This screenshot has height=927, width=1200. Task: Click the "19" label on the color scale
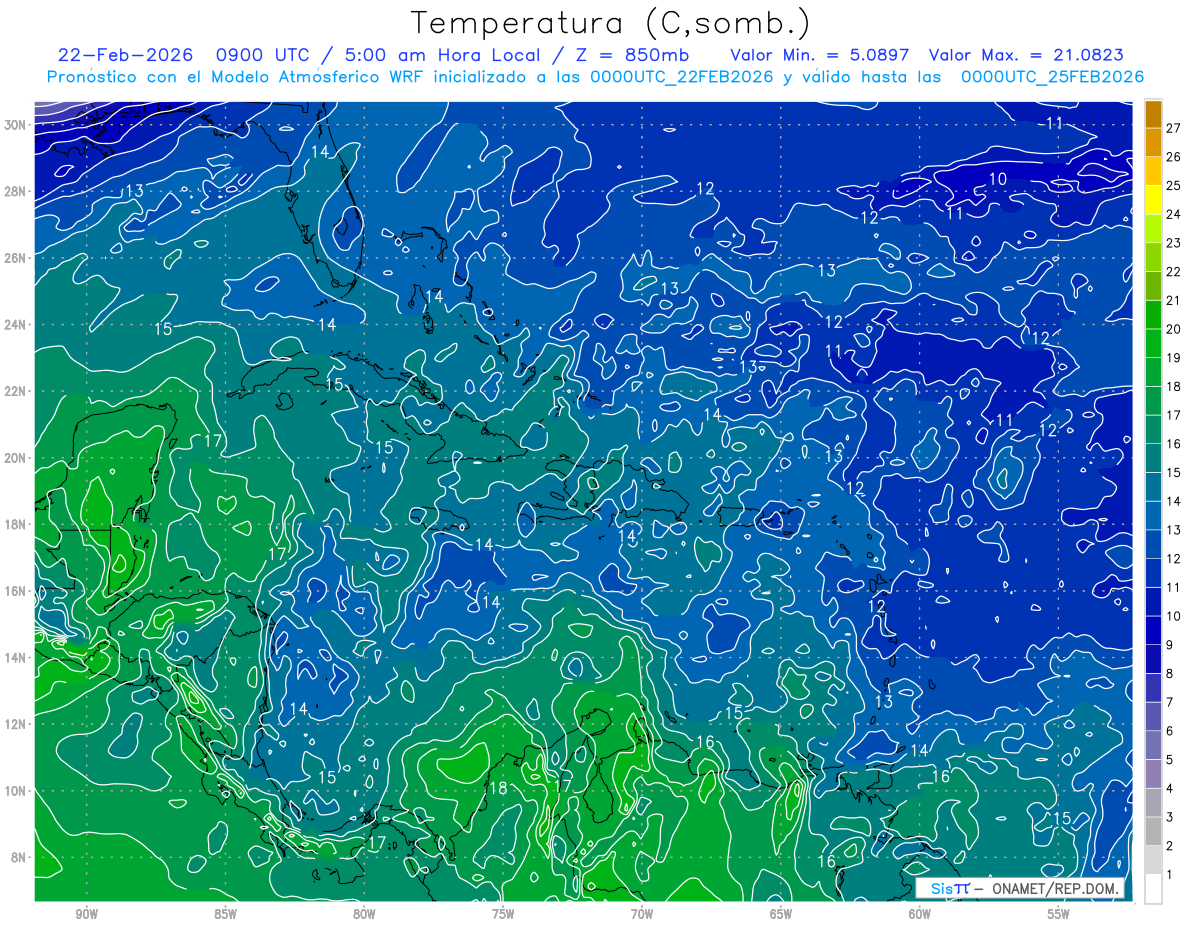(x=1174, y=358)
